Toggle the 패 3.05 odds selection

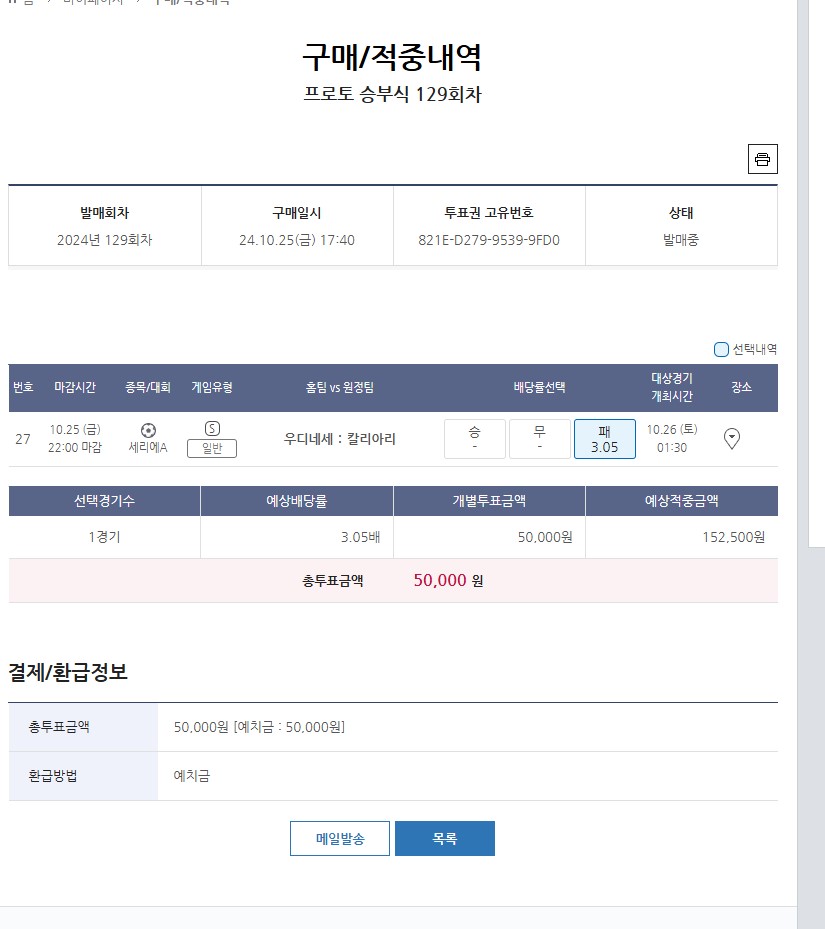pyautogui.click(x=604, y=438)
